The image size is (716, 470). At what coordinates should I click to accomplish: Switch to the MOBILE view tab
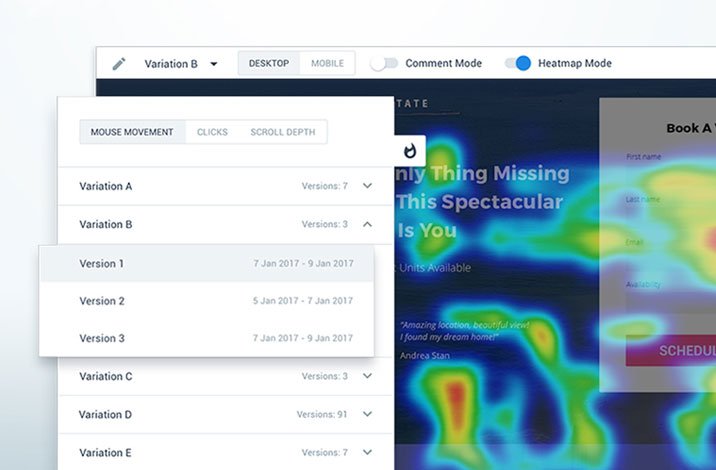pos(327,63)
